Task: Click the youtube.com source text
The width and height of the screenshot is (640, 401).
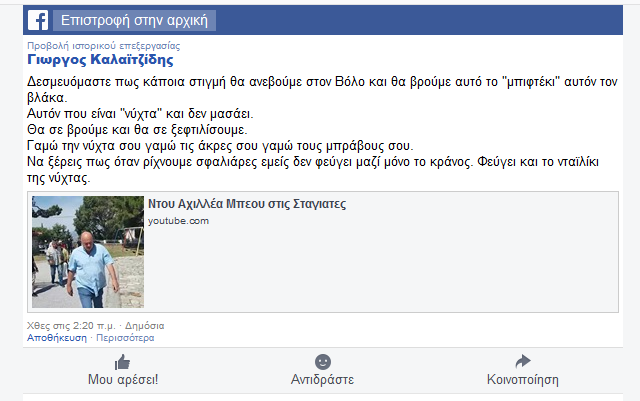Action: pyautogui.click(x=178, y=221)
